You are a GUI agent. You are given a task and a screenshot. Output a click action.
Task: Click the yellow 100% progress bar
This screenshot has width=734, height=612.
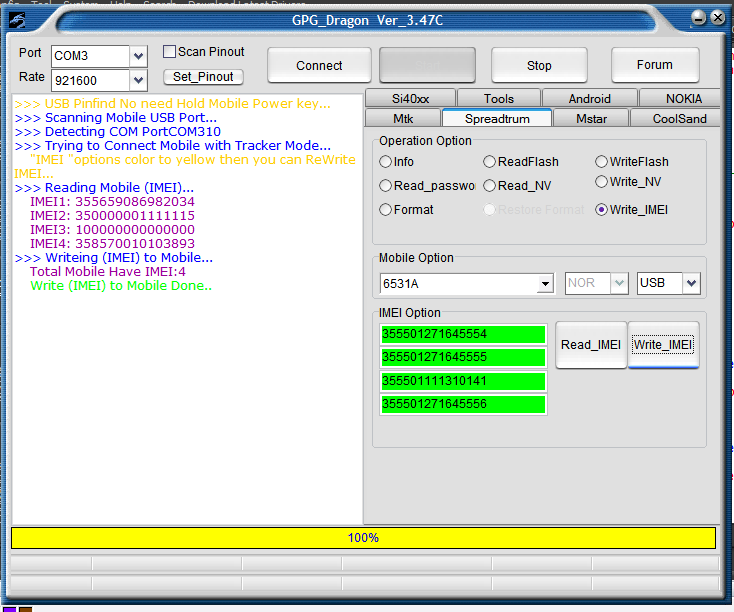[x=363, y=538]
